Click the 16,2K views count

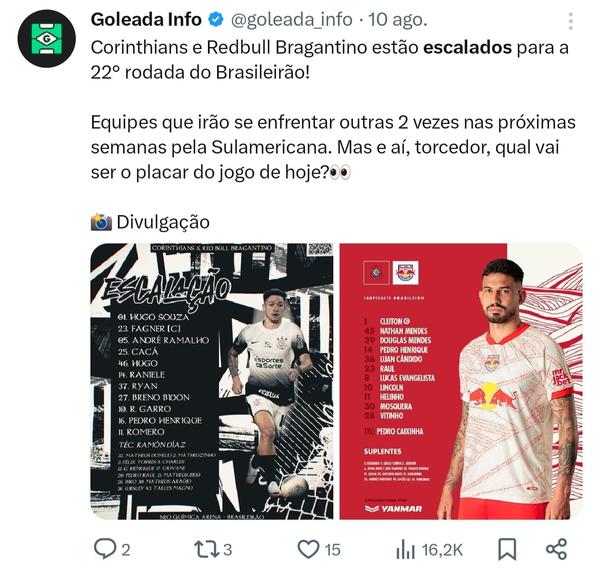(442, 550)
